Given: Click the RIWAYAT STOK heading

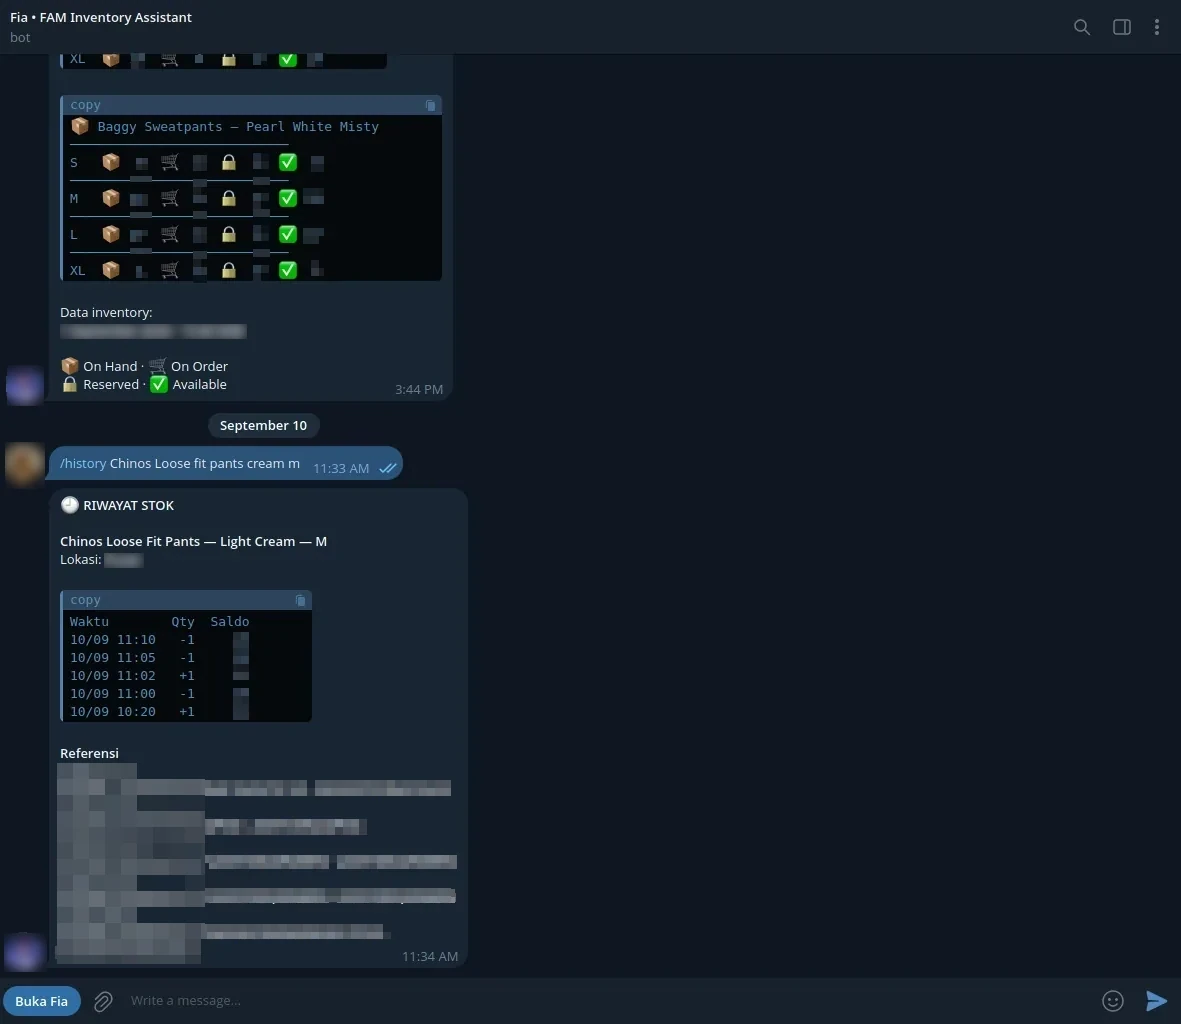Looking at the screenshot, I should (129, 505).
